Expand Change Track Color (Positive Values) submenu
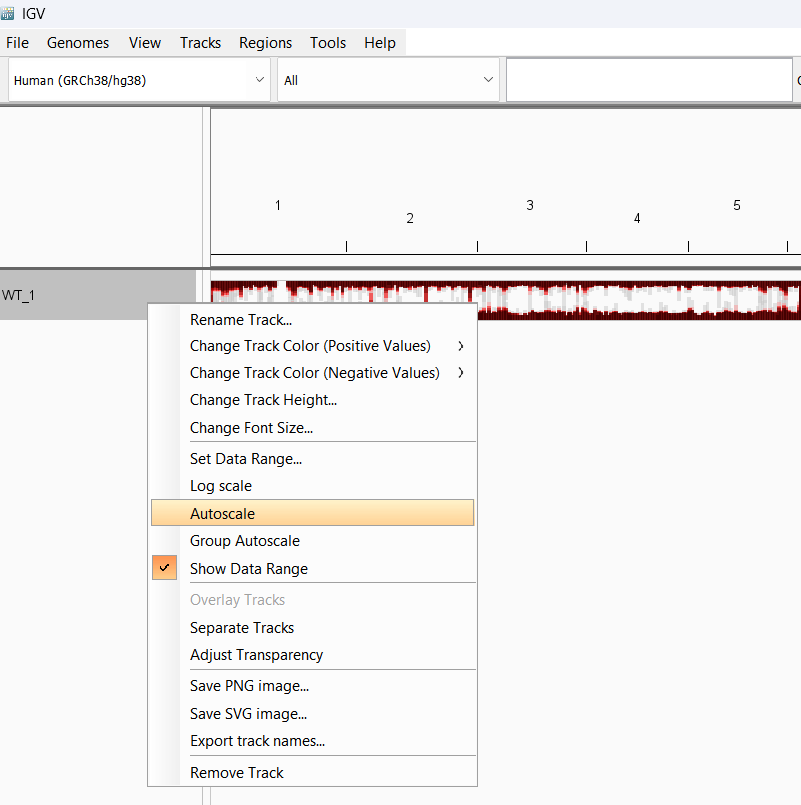 pyautogui.click(x=312, y=346)
